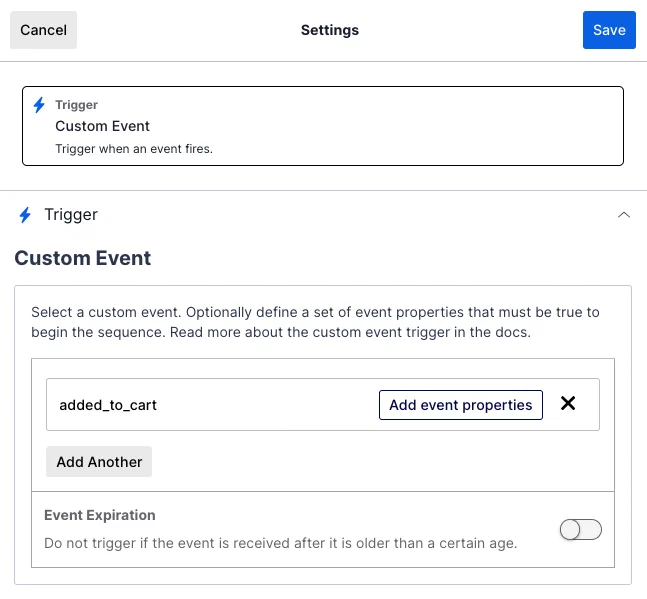Viewport: 647px width, 599px height.
Task: Click the "Trigger when an event fires." text
Action: point(134,149)
